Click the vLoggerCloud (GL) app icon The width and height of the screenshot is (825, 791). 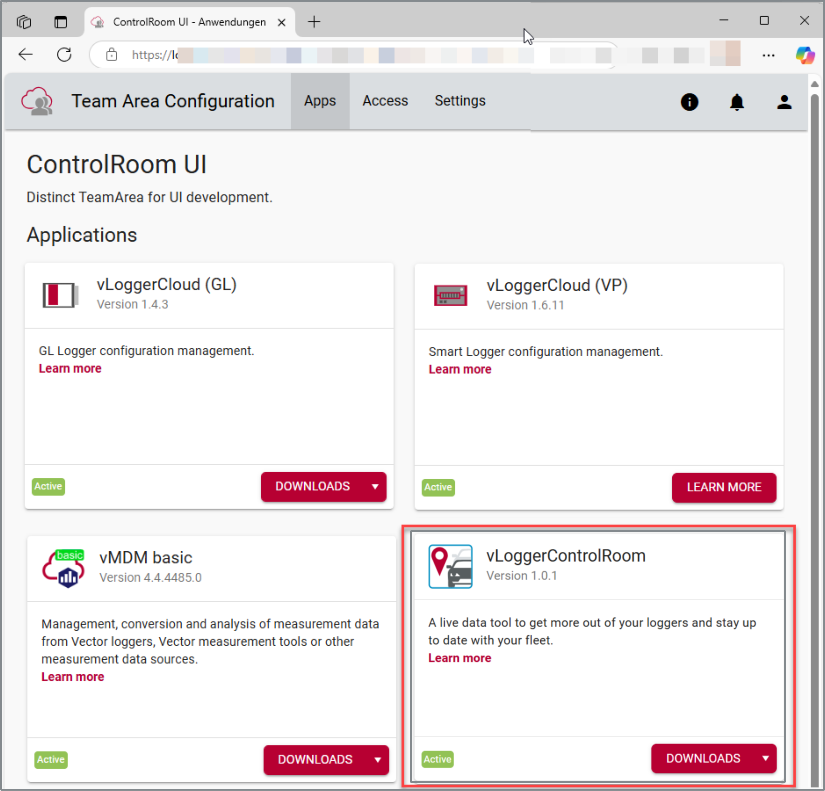click(60, 295)
